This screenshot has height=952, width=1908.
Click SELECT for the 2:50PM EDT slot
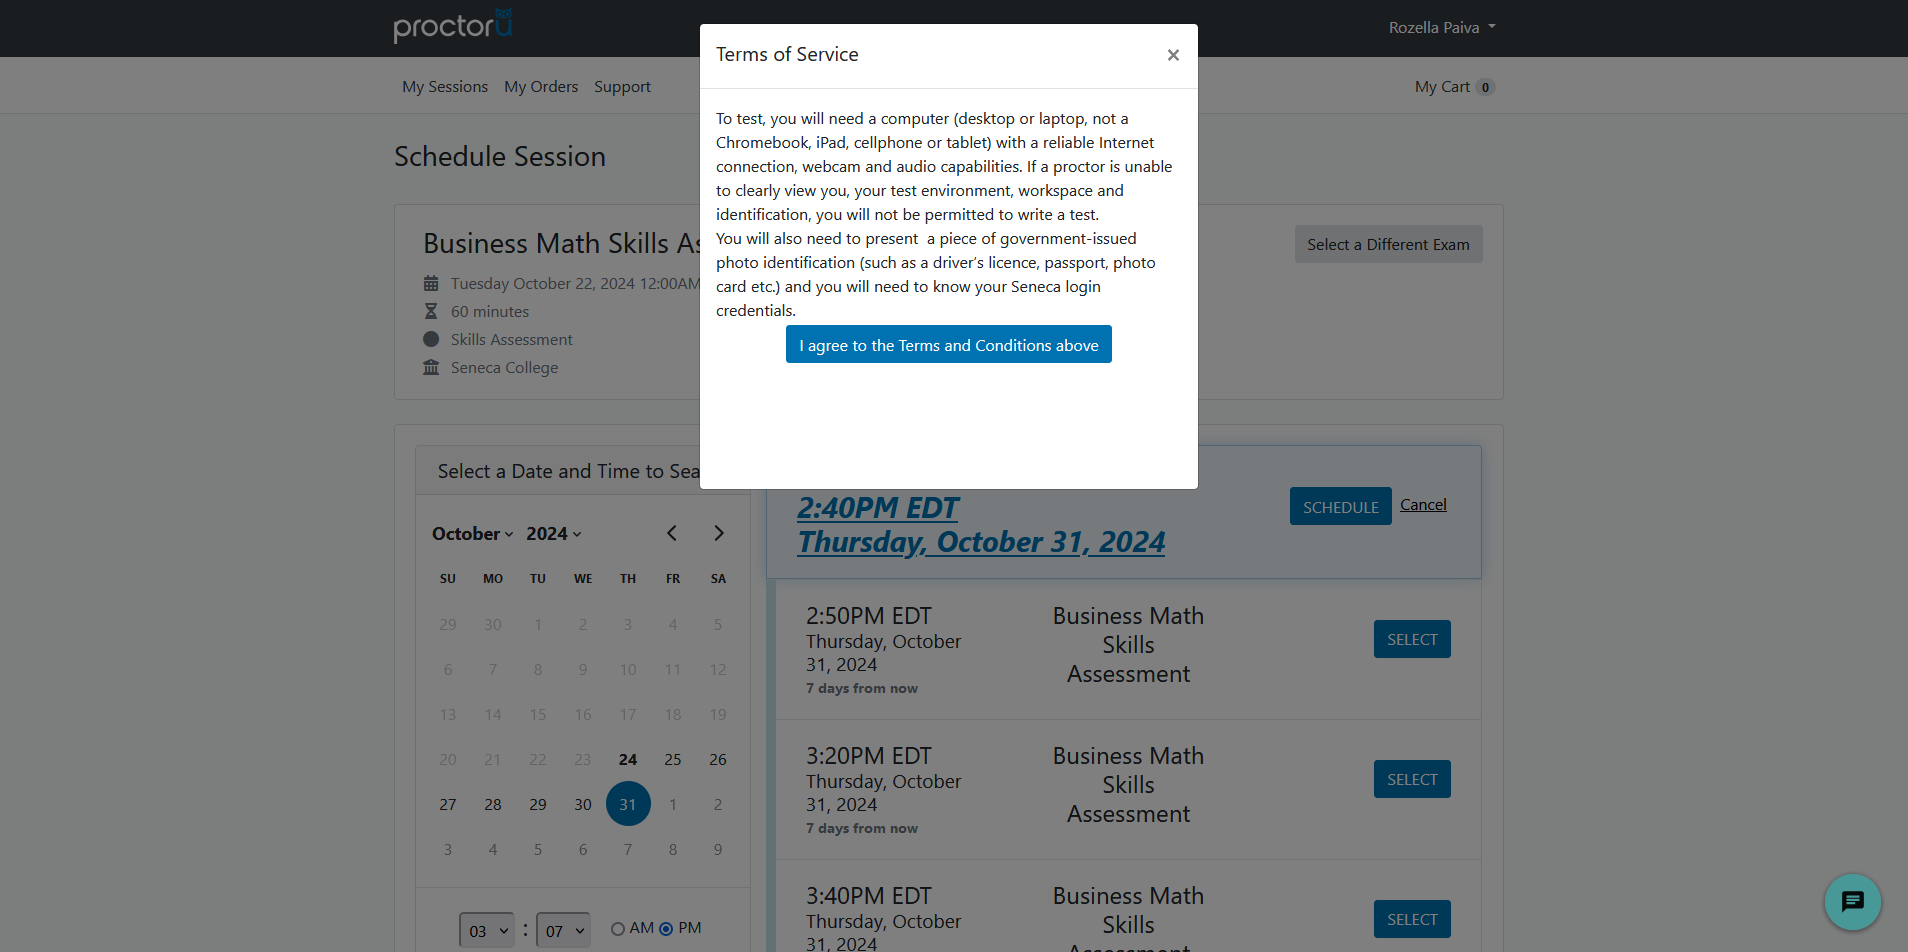[1412, 640]
